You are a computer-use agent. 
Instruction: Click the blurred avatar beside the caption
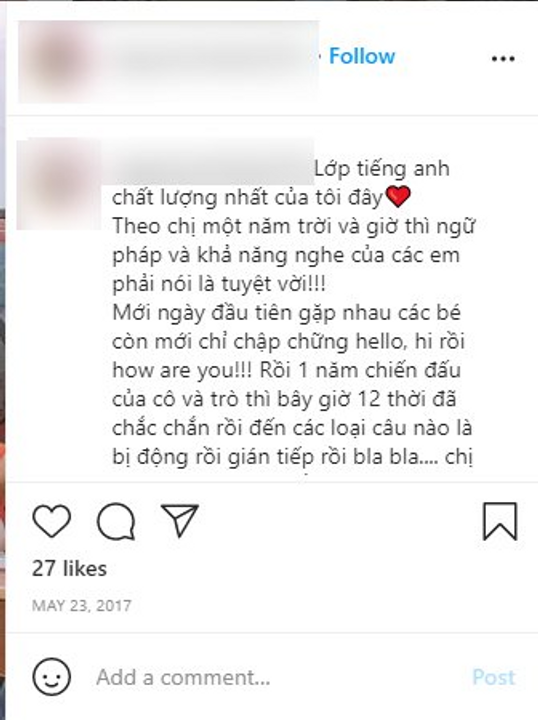click(x=59, y=184)
